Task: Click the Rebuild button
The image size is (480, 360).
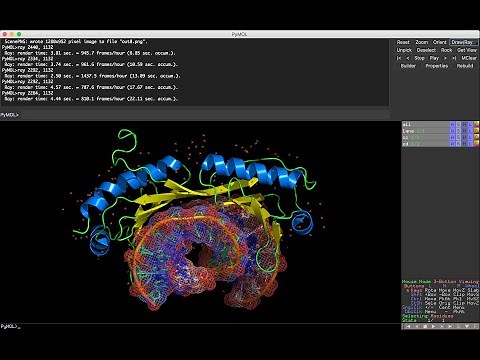Action: 465,66
